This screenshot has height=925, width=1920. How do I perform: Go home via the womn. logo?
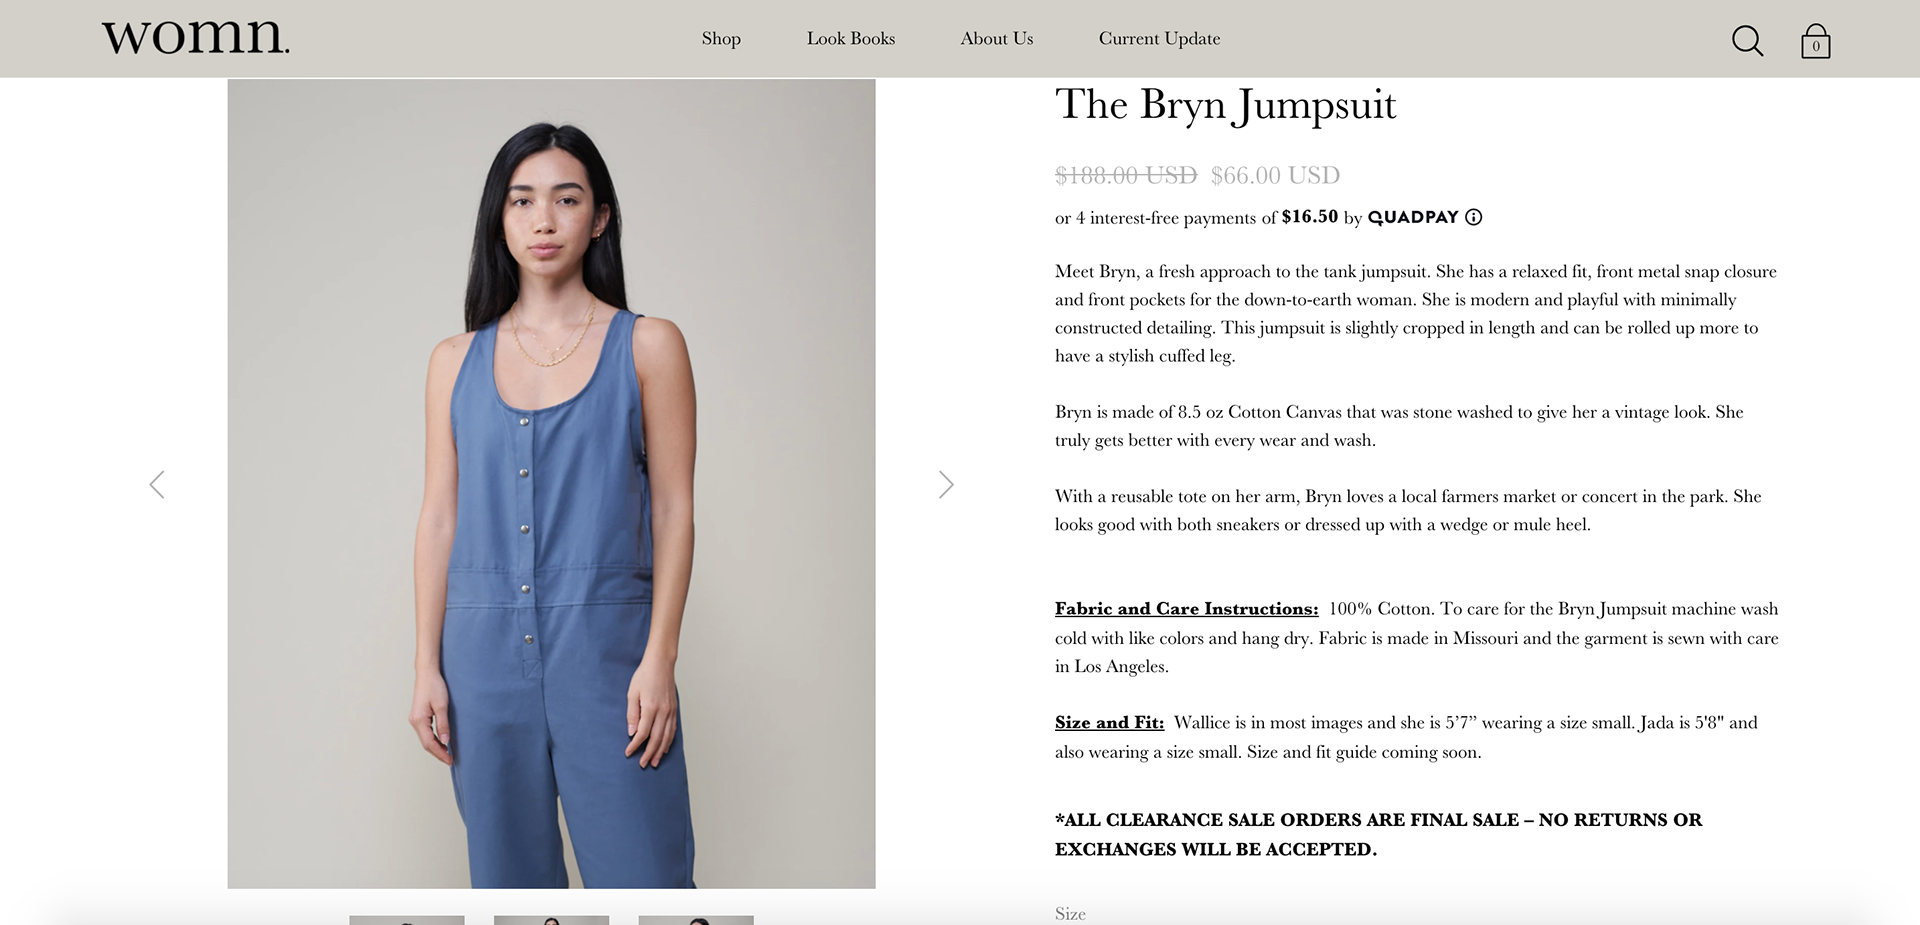pyautogui.click(x=196, y=37)
